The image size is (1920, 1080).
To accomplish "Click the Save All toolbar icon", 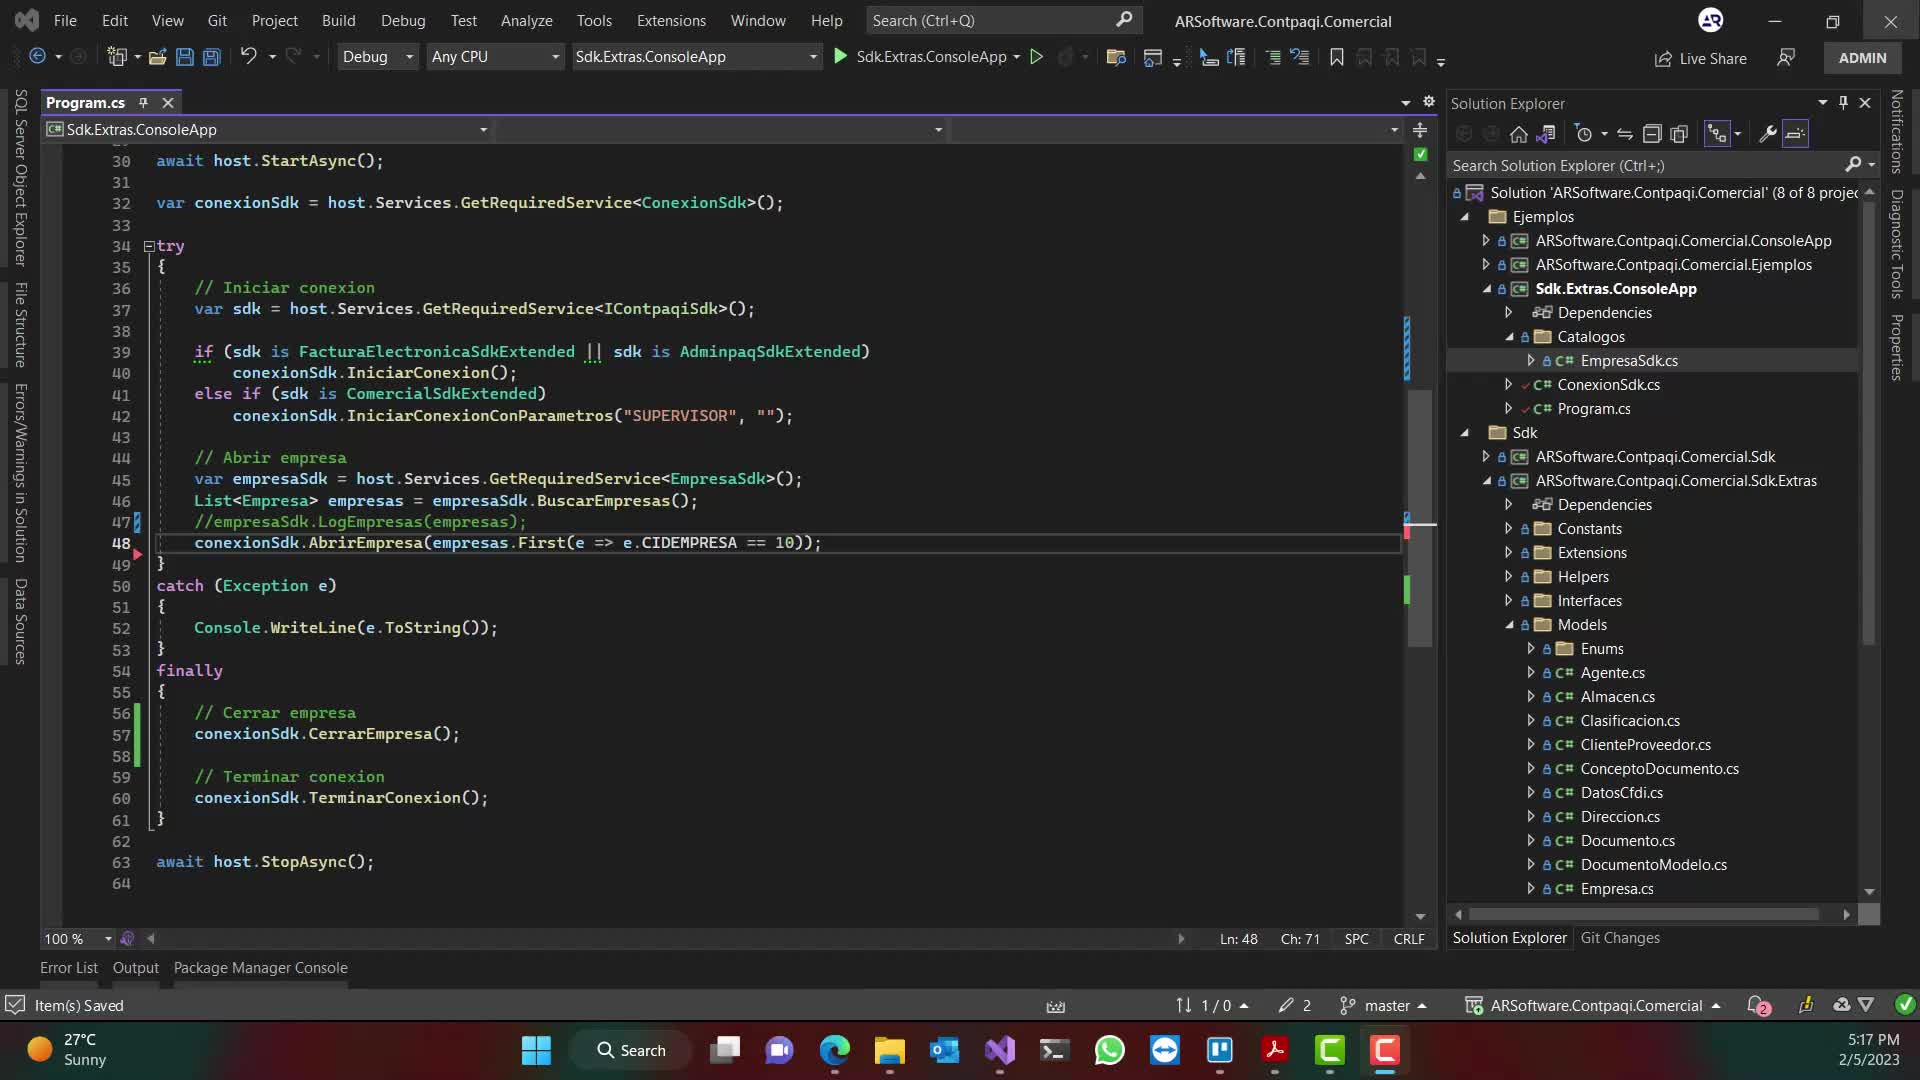I will pos(212,57).
